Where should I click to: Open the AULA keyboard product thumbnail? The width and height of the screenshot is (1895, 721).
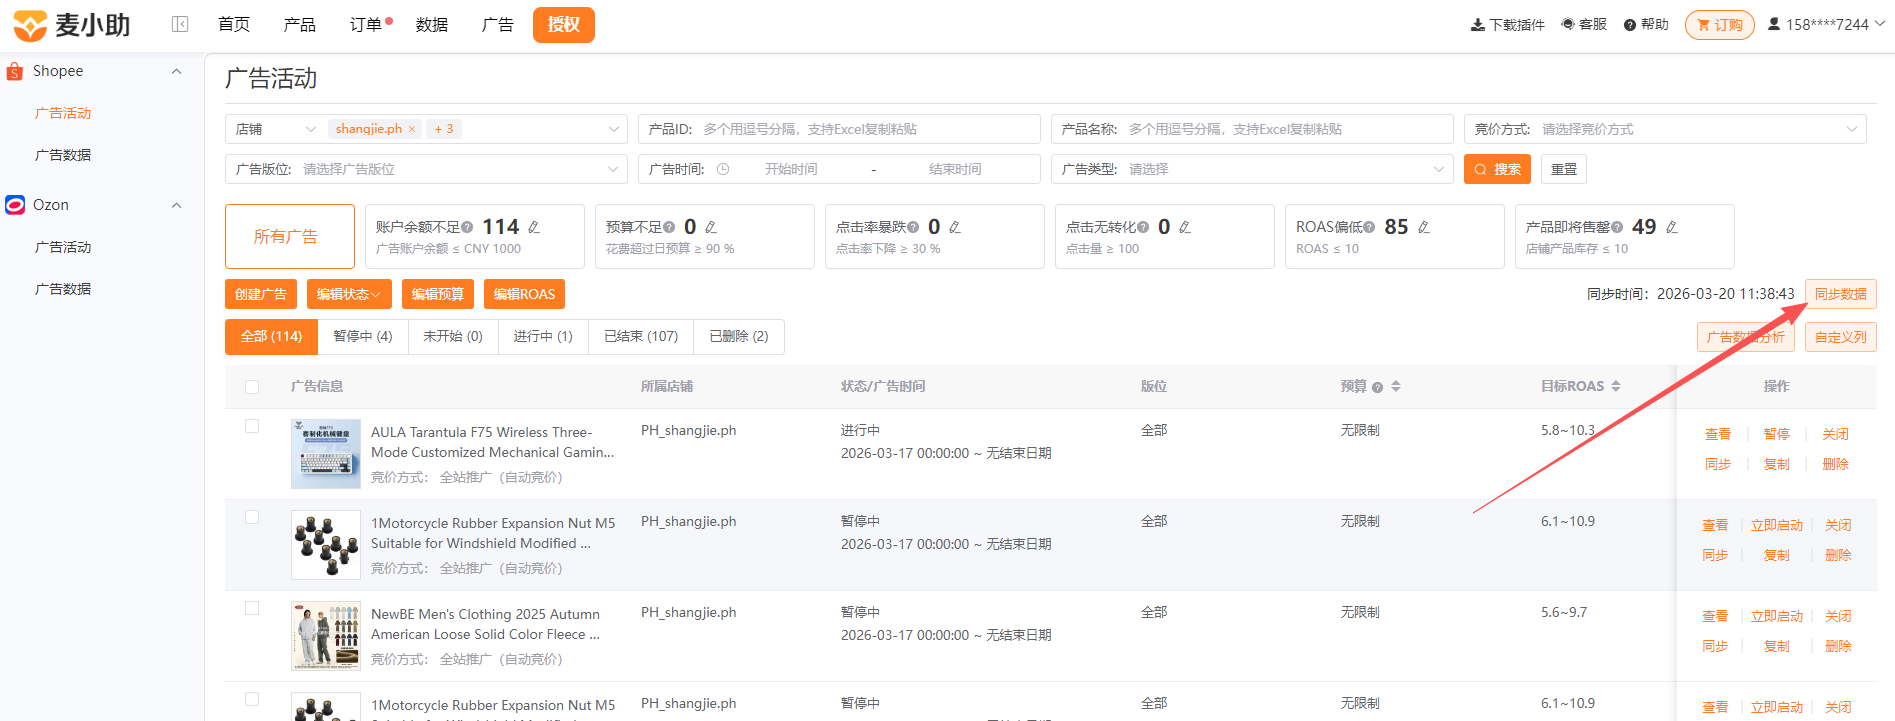point(326,454)
